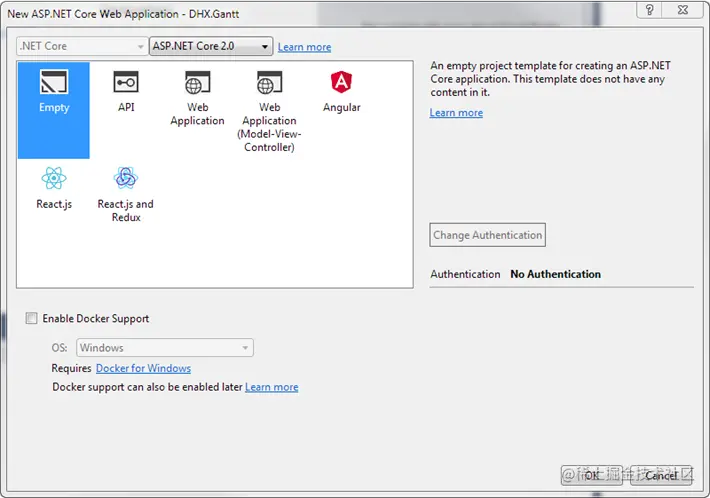The width and height of the screenshot is (710, 498).
Task: Click the Empty template label text
Action: tap(54, 108)
